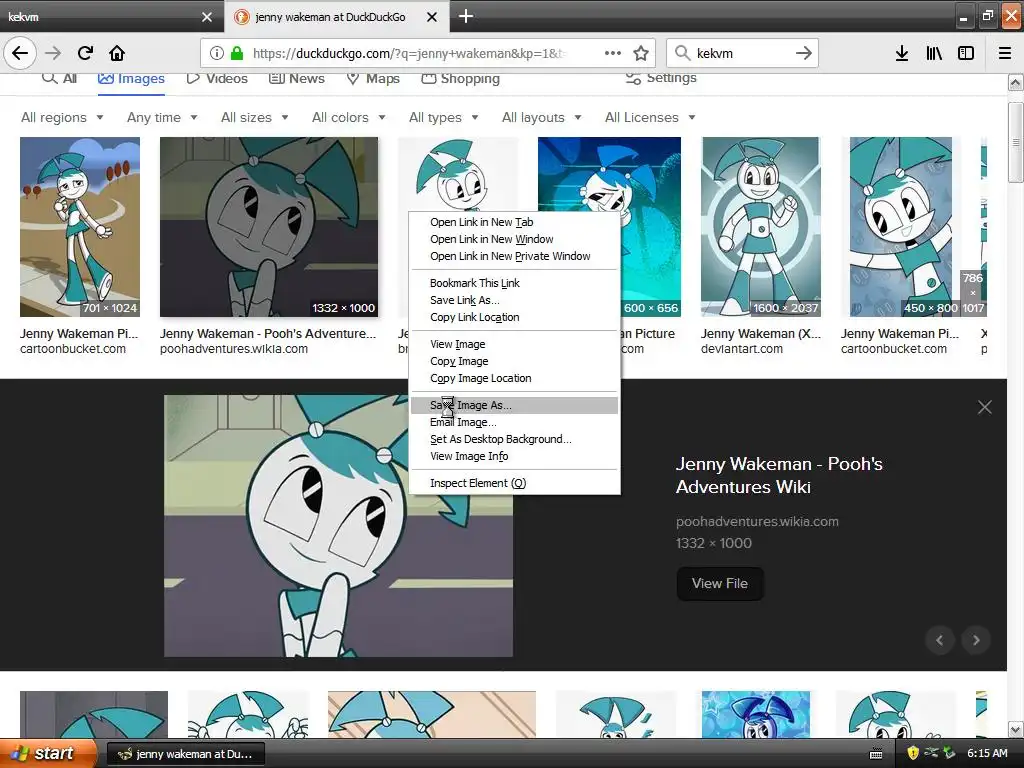Open the Windows start button

point(48,754)
